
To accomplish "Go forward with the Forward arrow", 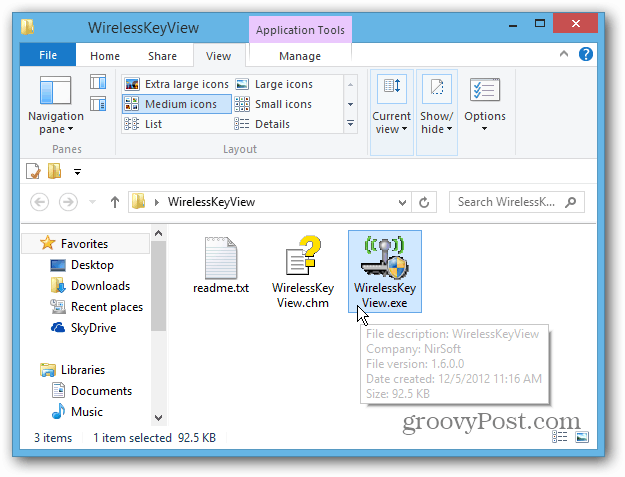I will pos(68,202).
